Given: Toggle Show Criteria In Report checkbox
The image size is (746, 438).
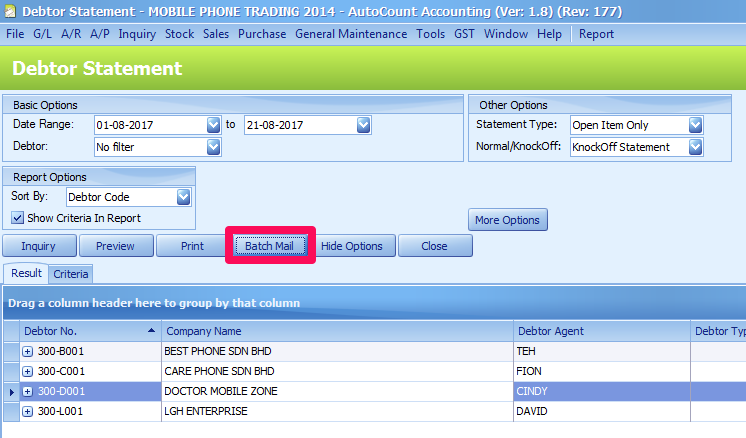Looking at the screenshot, I should tap(18, 218).
